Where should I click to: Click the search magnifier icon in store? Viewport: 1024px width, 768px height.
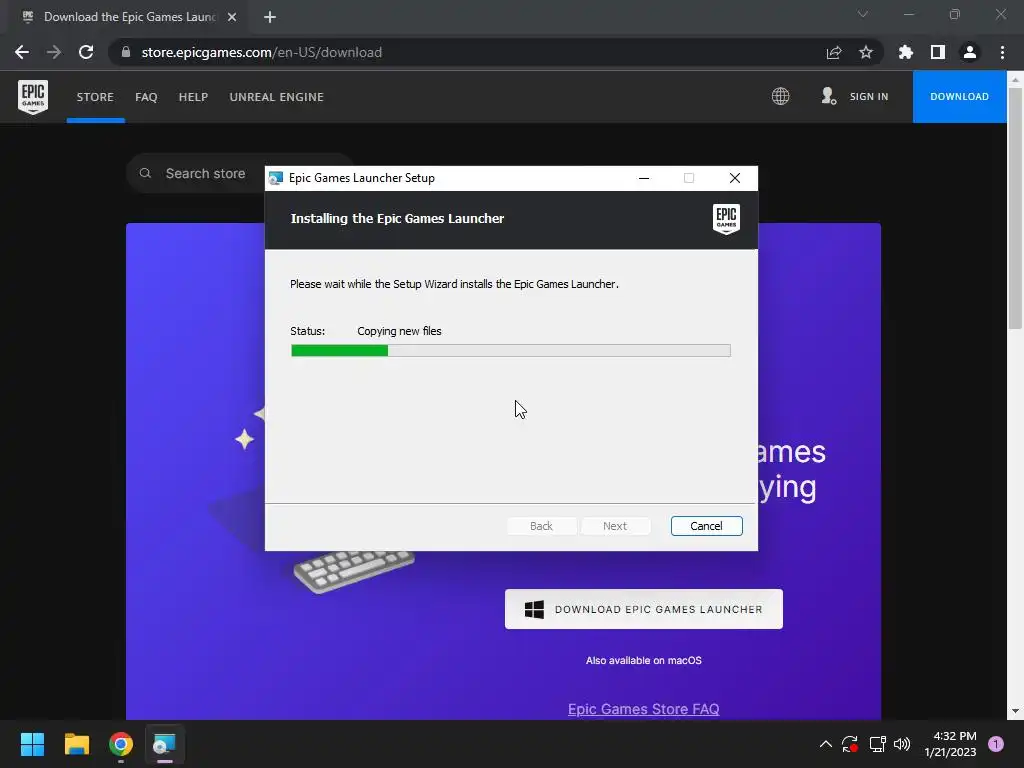click(145, 173)
